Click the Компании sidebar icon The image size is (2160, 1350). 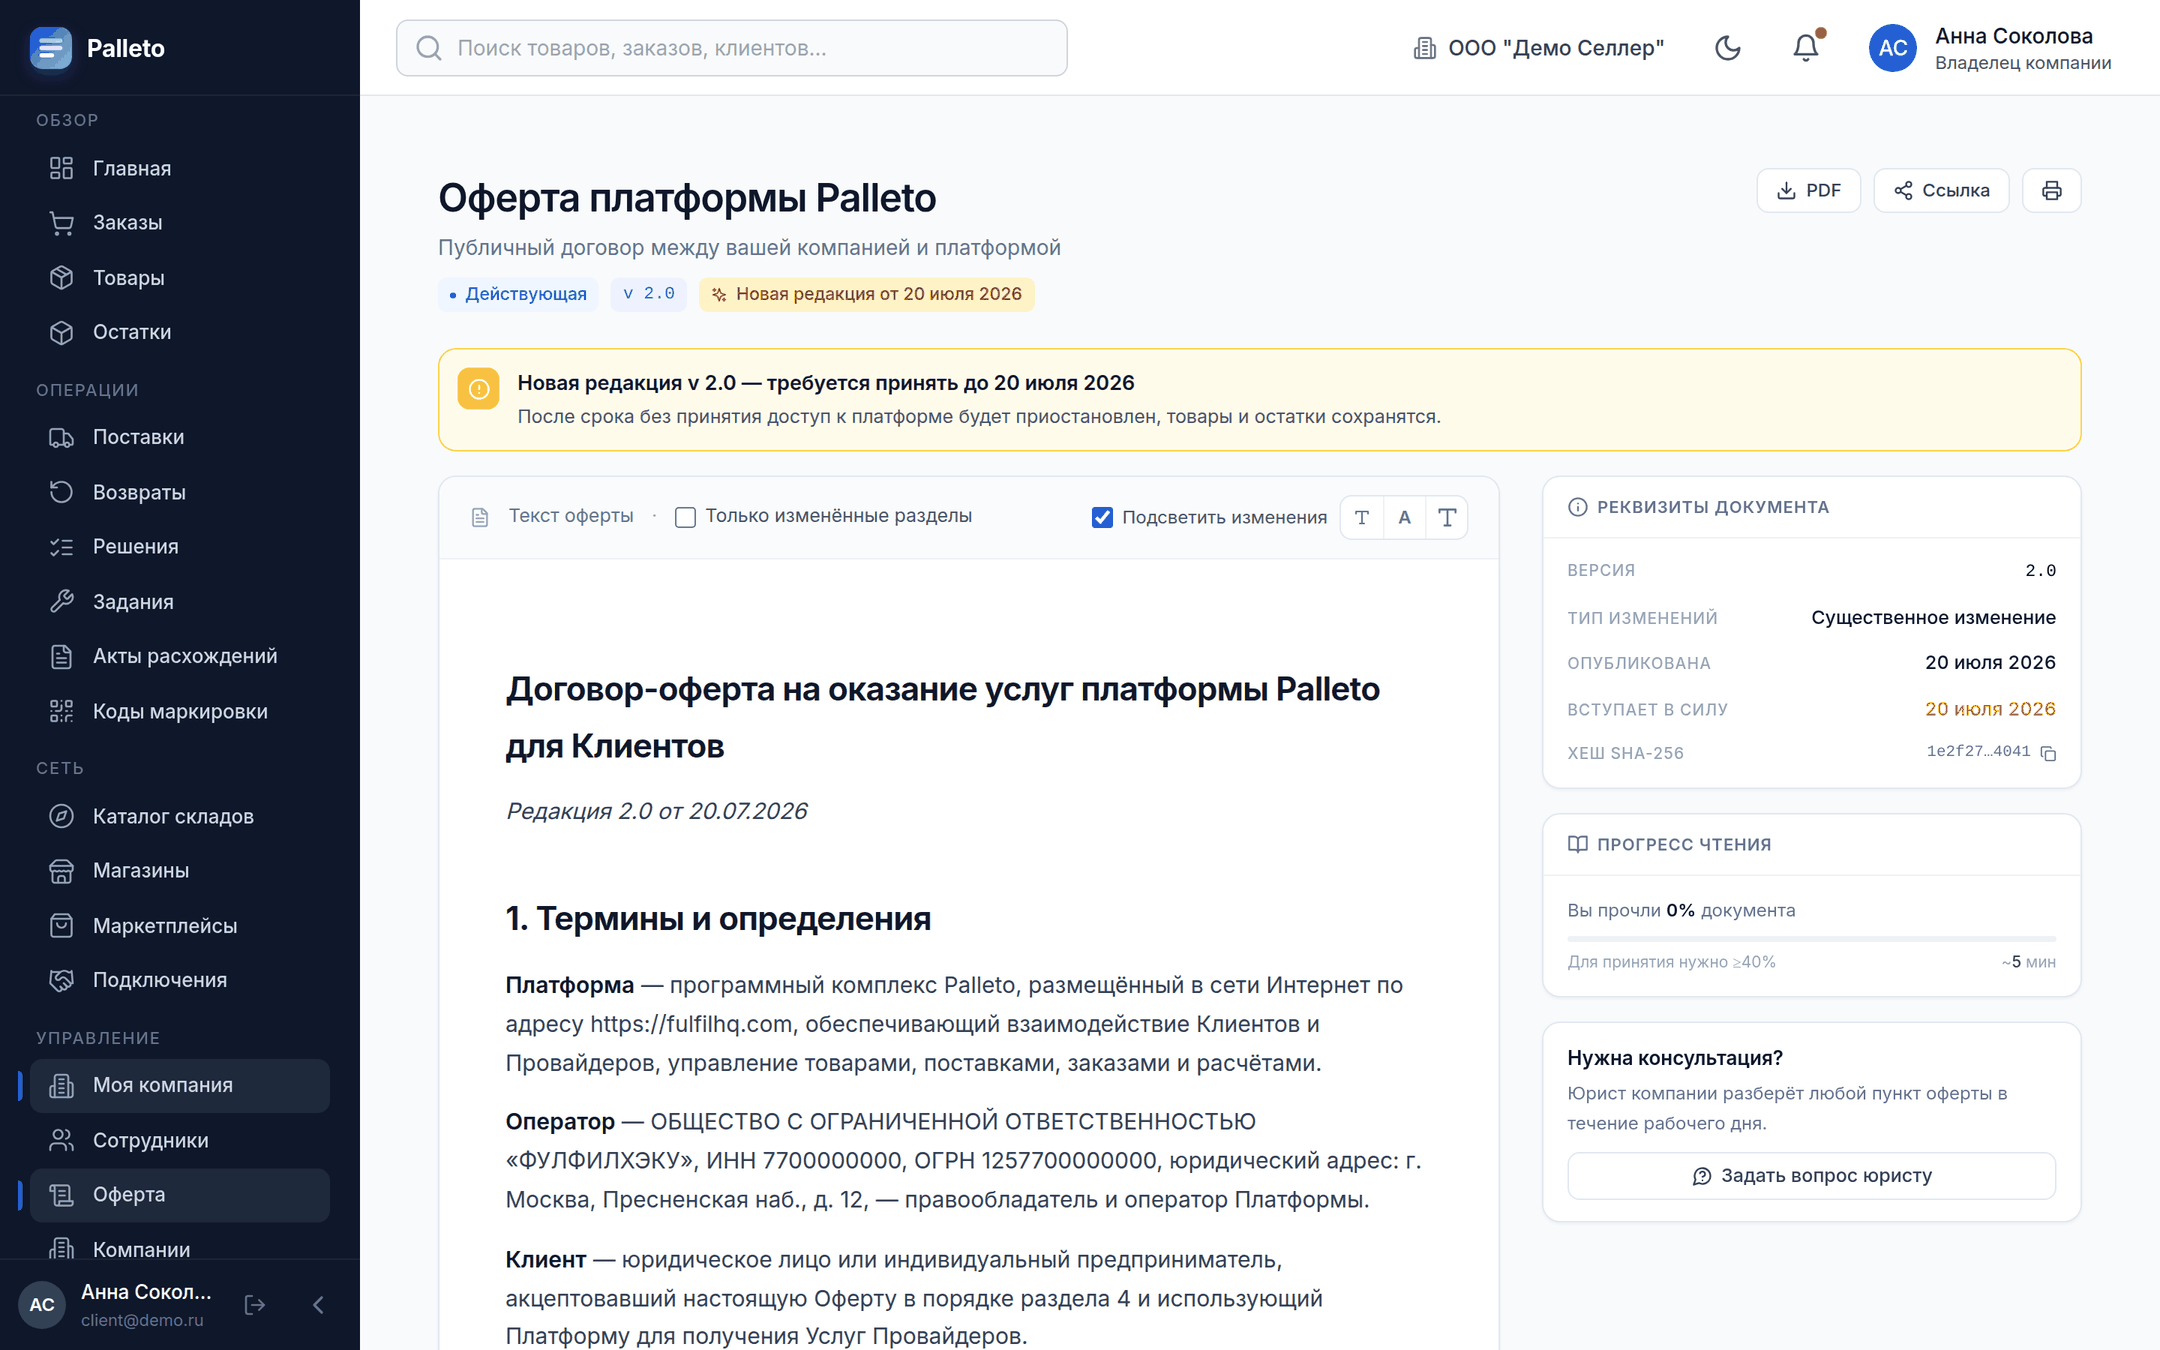pos(62,1249)
